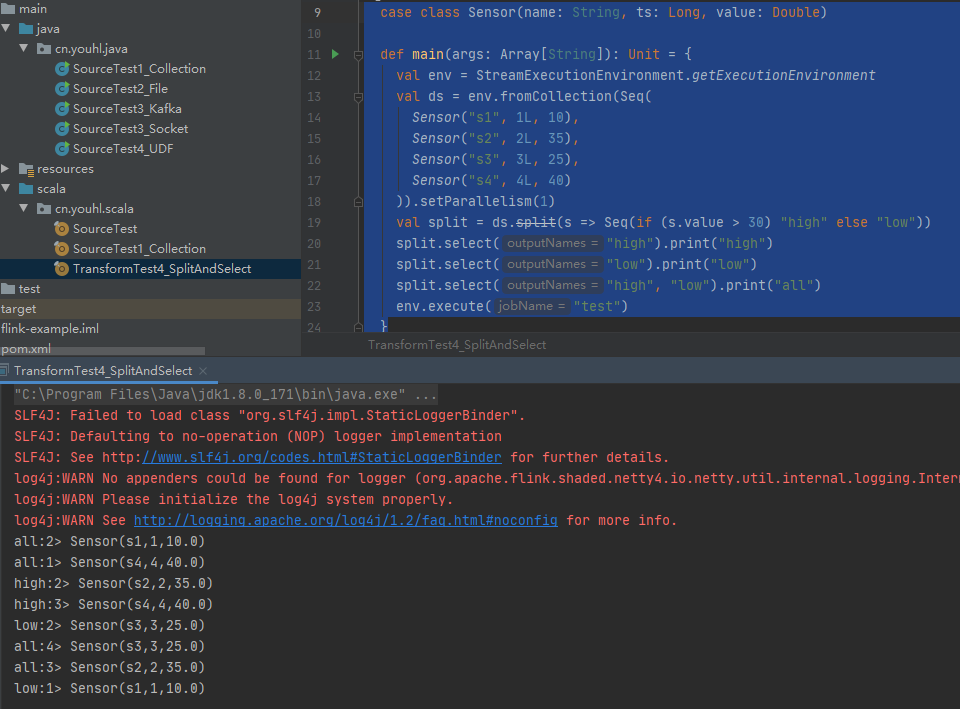
Task: Click the fold marker on line 13
Action: (x=359, y=97)
